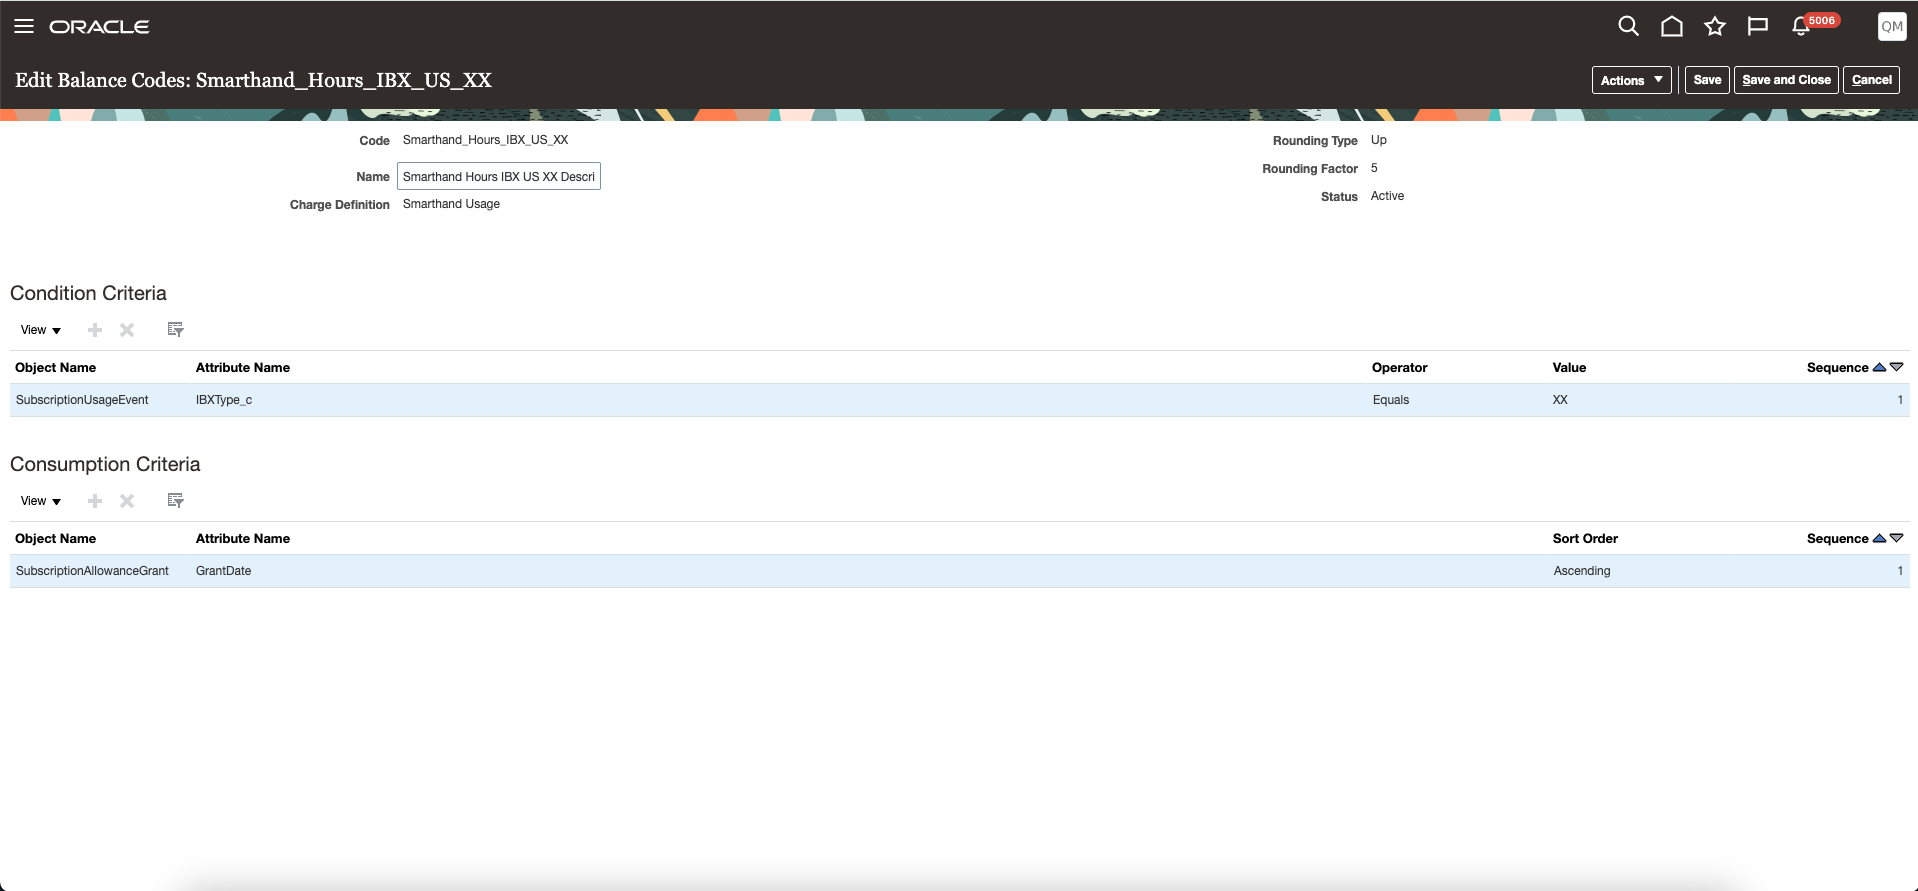Sort Consumption Criteria Sequence ascending
This screenshot has height=891, width=1918.
click(1879, 538)
